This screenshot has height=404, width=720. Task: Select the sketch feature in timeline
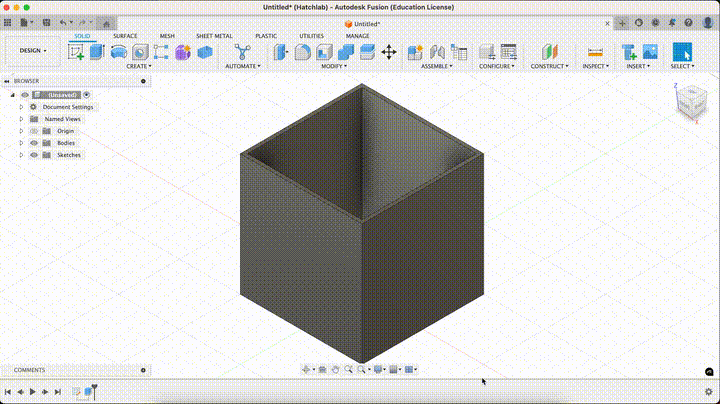click(76, 392)
